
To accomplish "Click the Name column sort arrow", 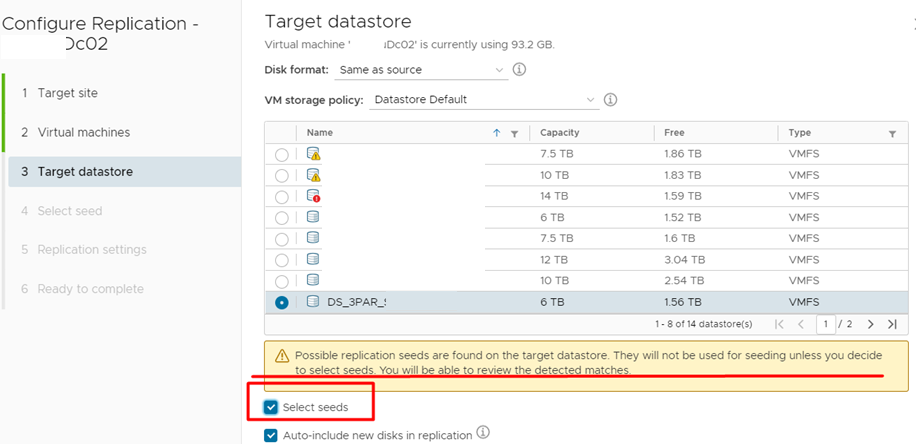I will tap(497, 133).
